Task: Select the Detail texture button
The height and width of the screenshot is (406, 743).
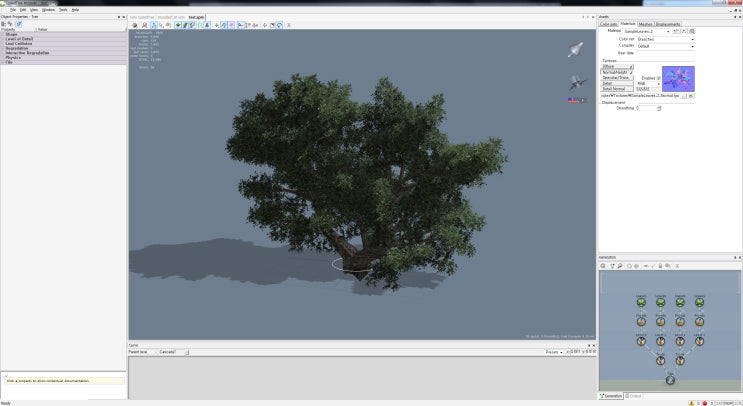Action: click(x=616, y=83)
